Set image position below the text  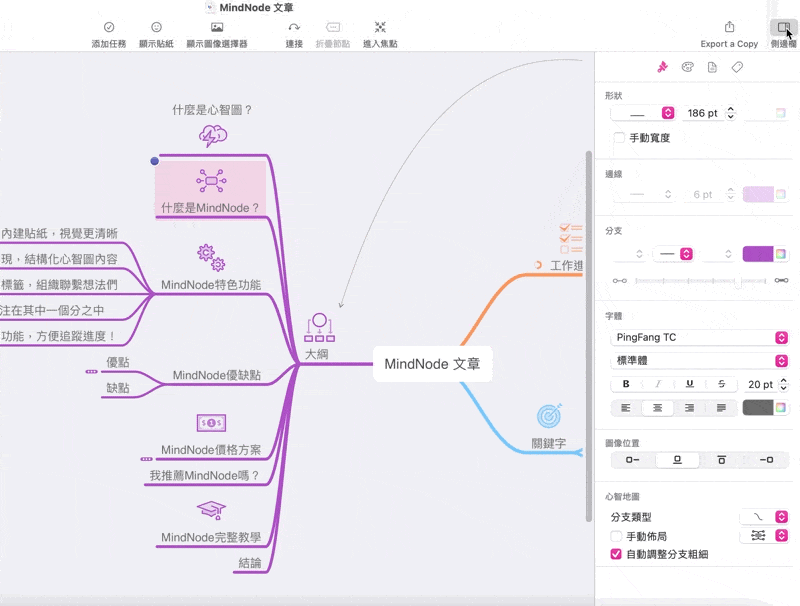[721, 460]
